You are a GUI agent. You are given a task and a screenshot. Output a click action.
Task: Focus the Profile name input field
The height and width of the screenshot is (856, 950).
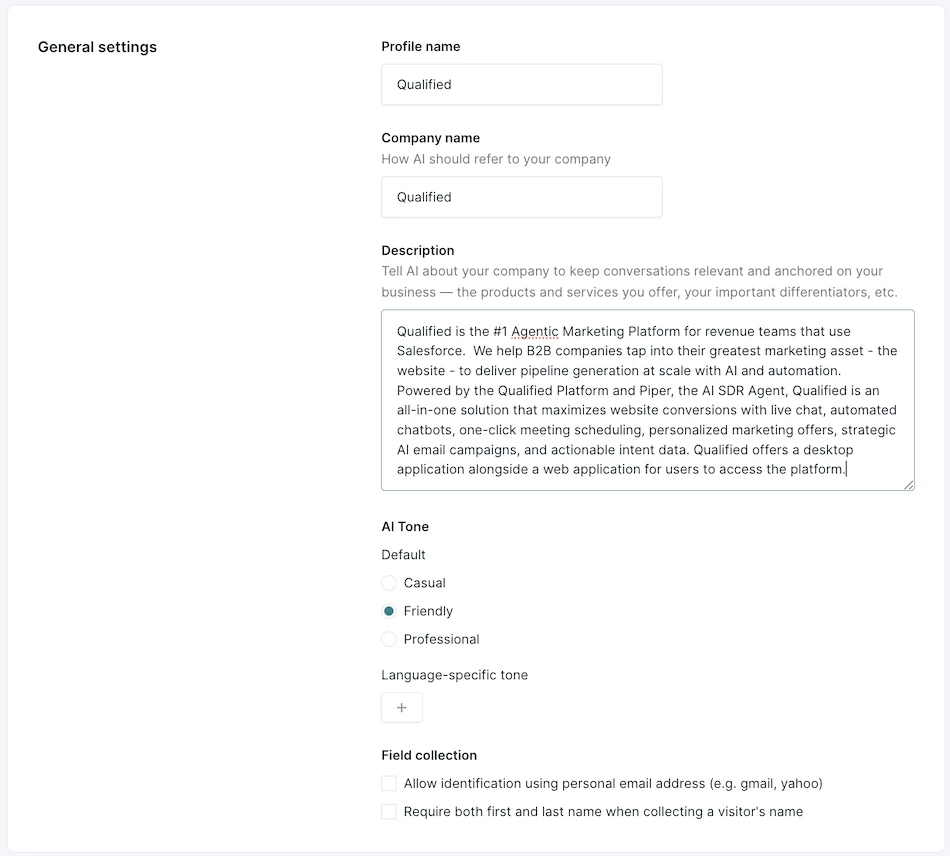coord(522,84)
